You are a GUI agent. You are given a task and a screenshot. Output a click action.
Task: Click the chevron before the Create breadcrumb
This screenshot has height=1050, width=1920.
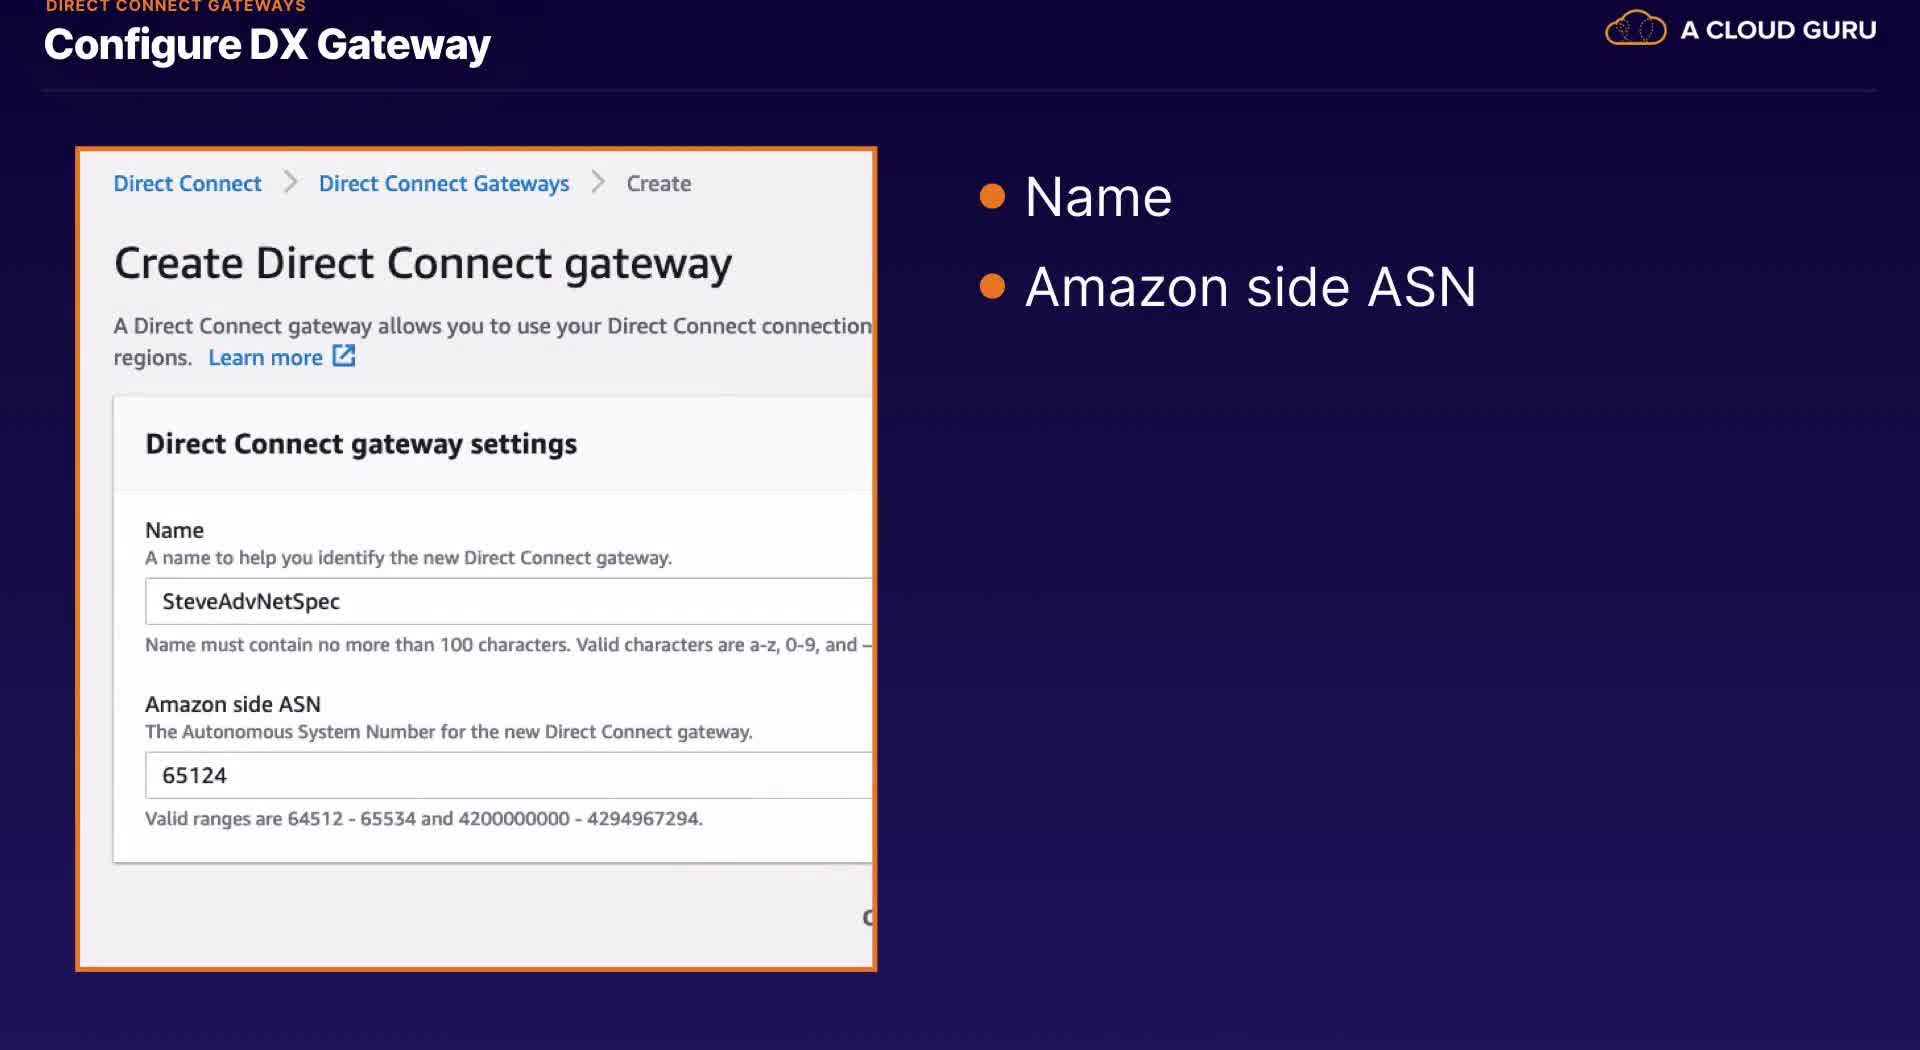click(x=598, y=182)
